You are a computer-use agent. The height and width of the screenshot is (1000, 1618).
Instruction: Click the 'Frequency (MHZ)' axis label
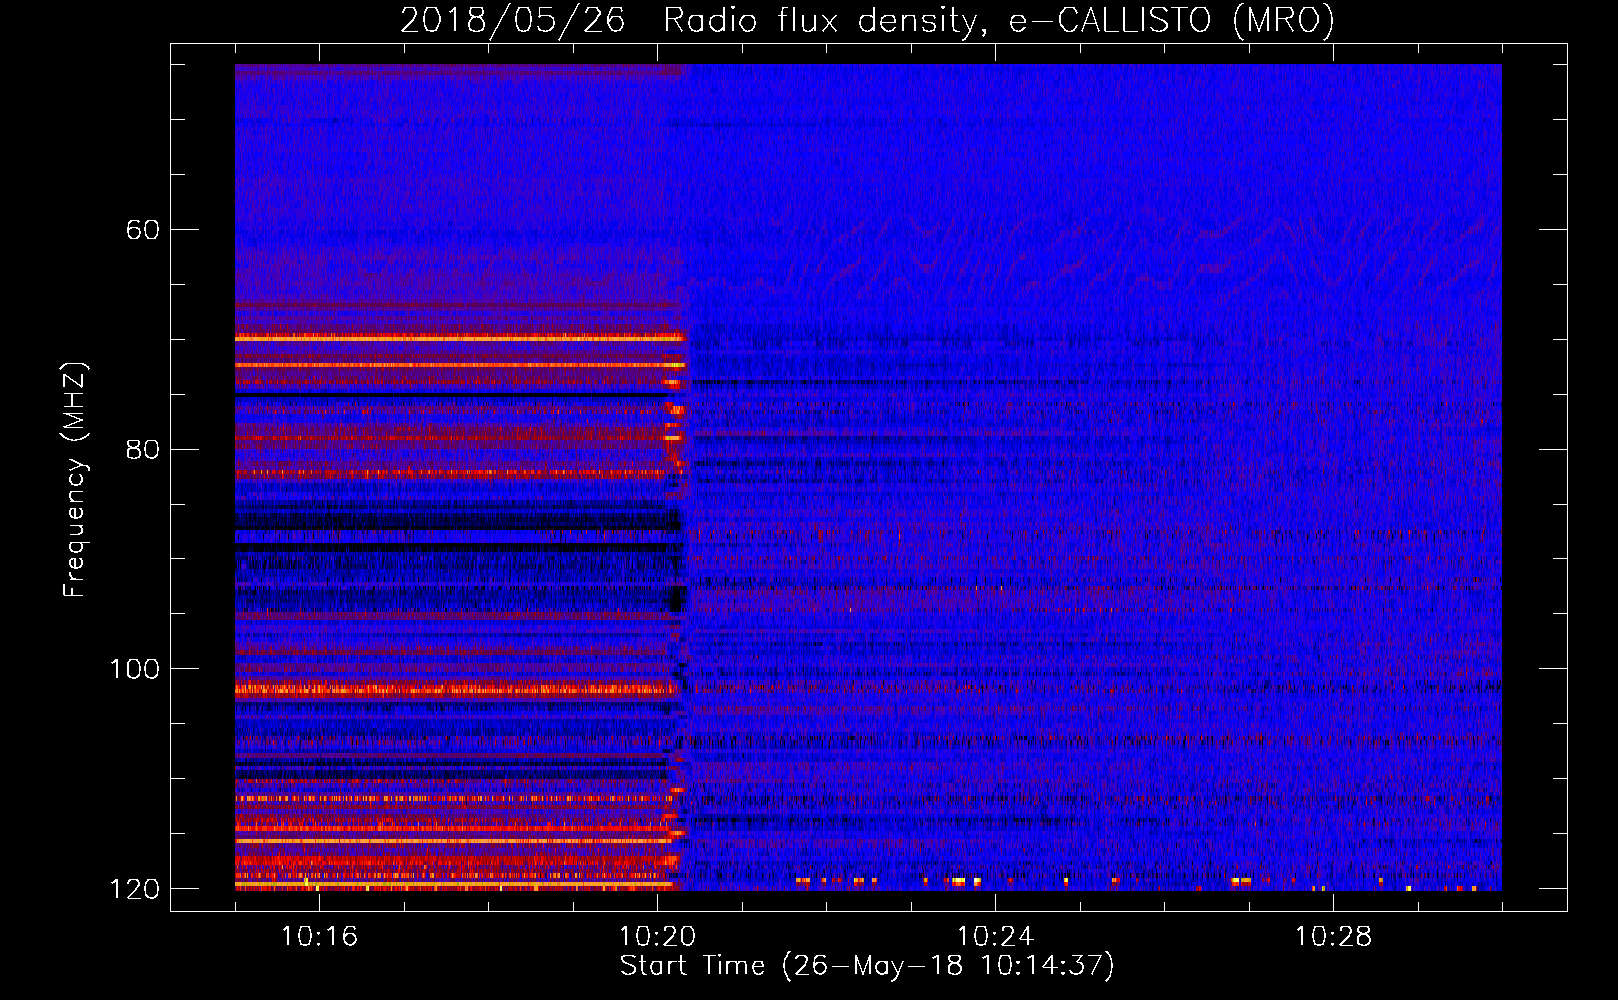pyautogui.click(x=75, y=480)
